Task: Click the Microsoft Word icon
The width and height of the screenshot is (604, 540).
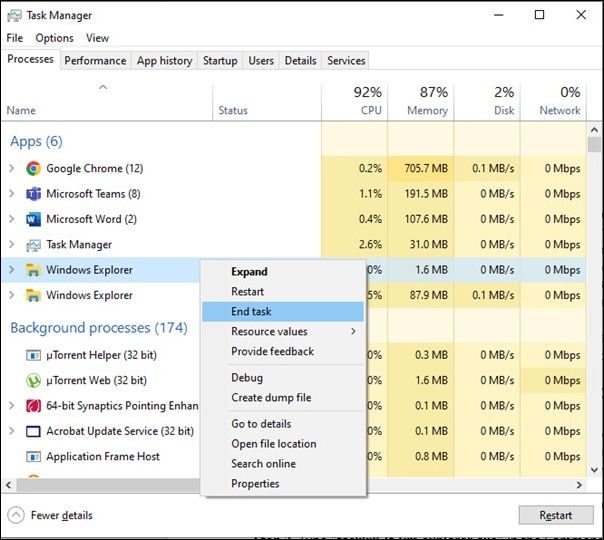Action: pyautogui.click(x=33, y=219)
